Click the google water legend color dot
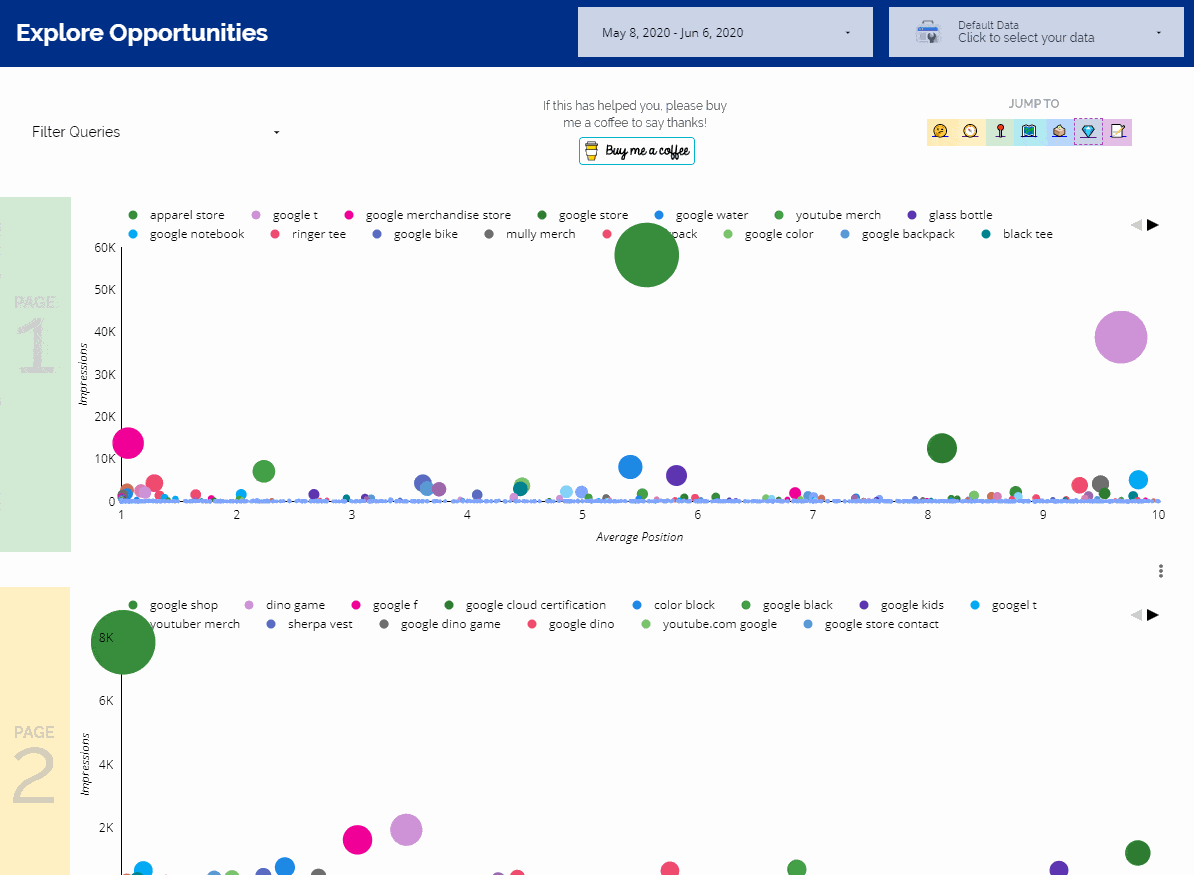Screen dimensions: 1194x875 [x=659, y=216]
